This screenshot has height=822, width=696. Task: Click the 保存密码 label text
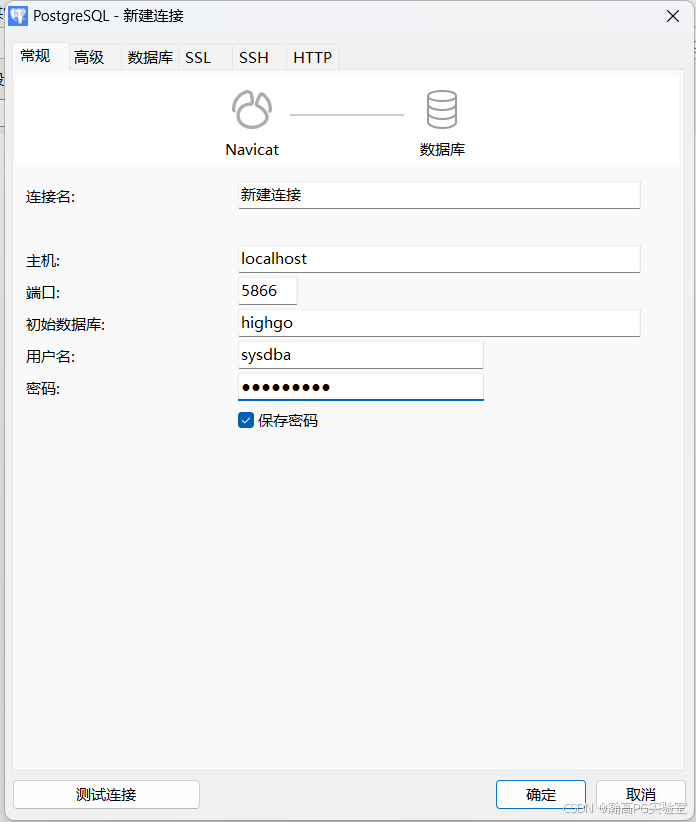click(x=288, y=420)
